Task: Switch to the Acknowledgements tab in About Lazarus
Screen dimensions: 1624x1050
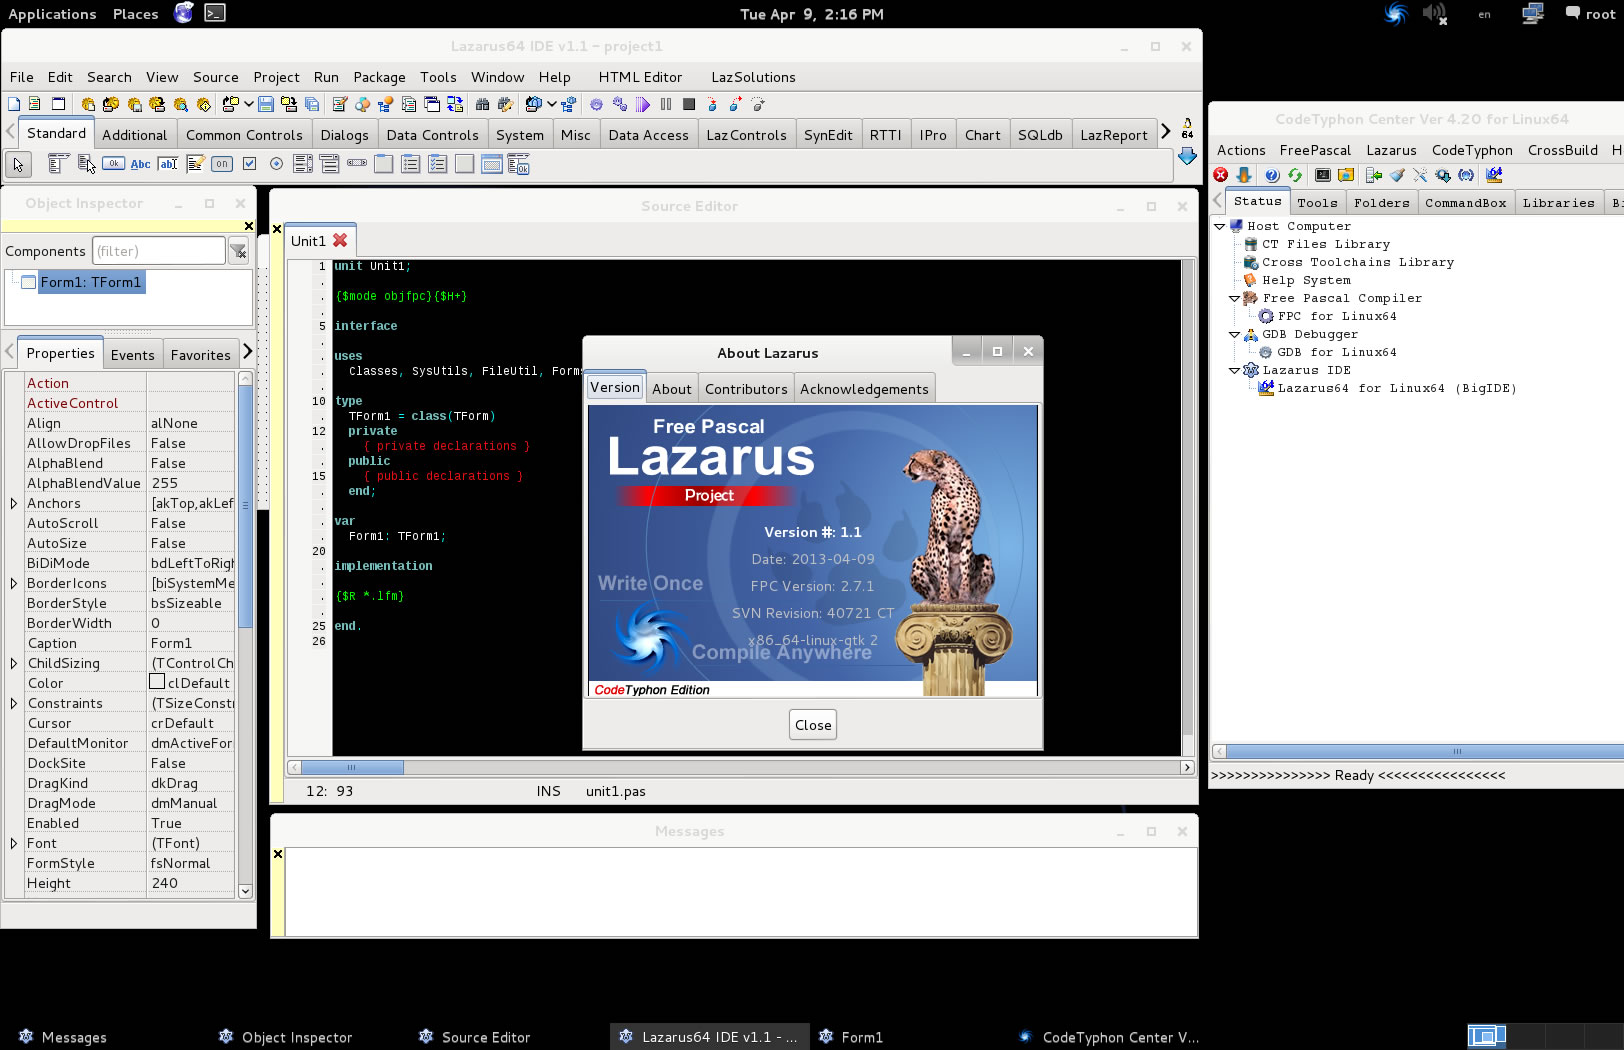Action: point(864,389)
